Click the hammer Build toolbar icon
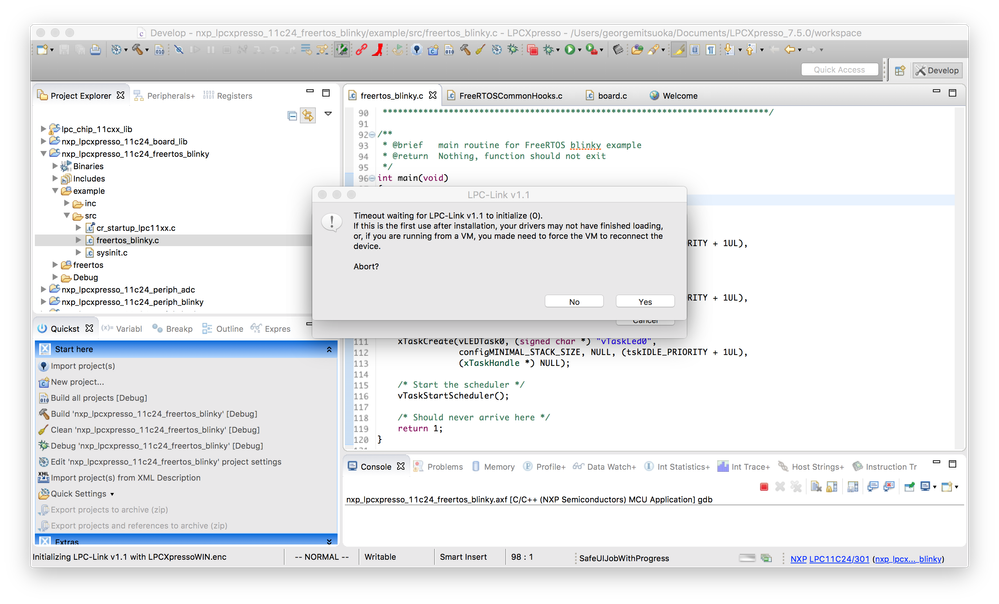The image size is (999, 604). pyautogui.click(x=137, y=50)
